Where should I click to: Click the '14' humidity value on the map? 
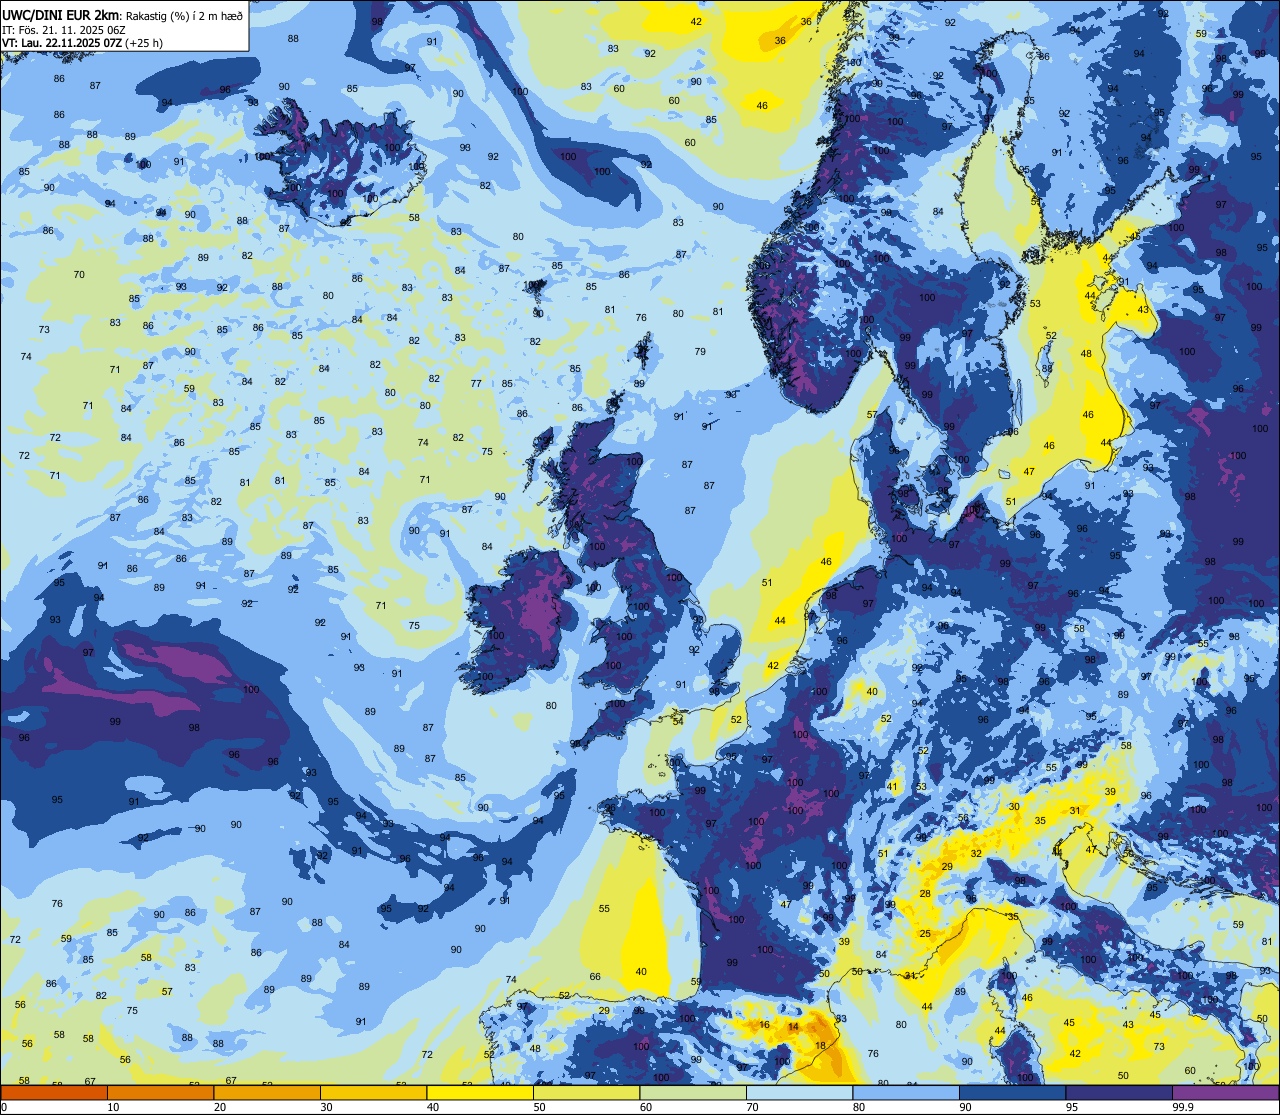point(793,1027)
